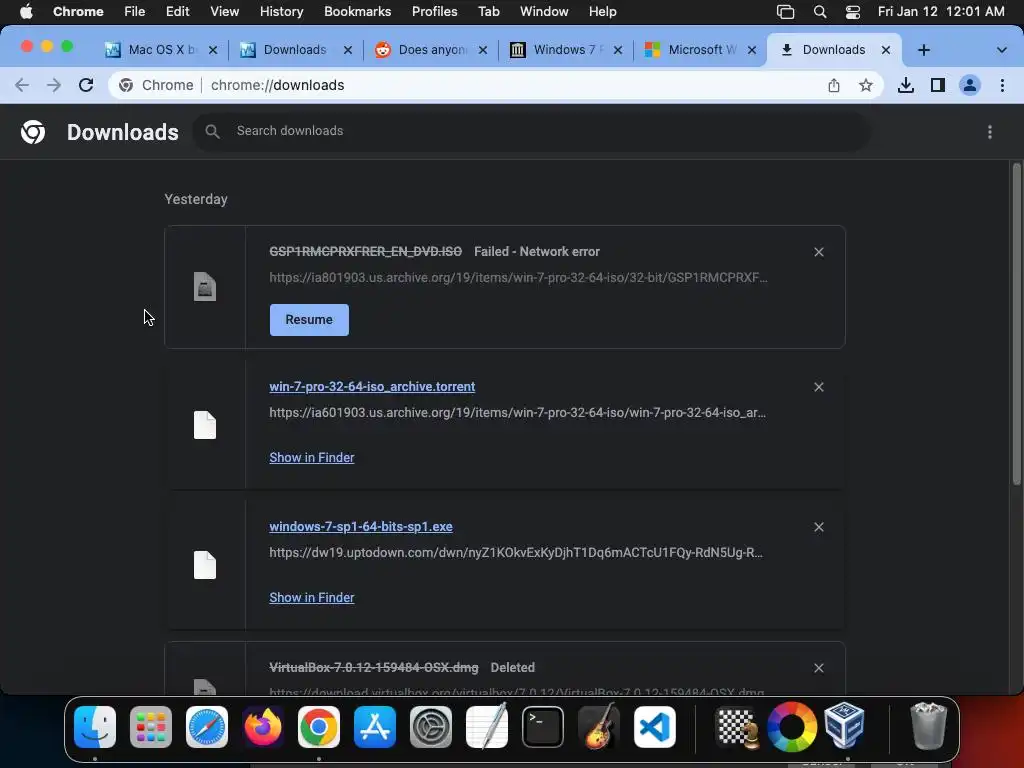The image size is (1024, 768).
Task: Click the Stage Manager windows icon in menu bar
Action: [x=785, y=12]
